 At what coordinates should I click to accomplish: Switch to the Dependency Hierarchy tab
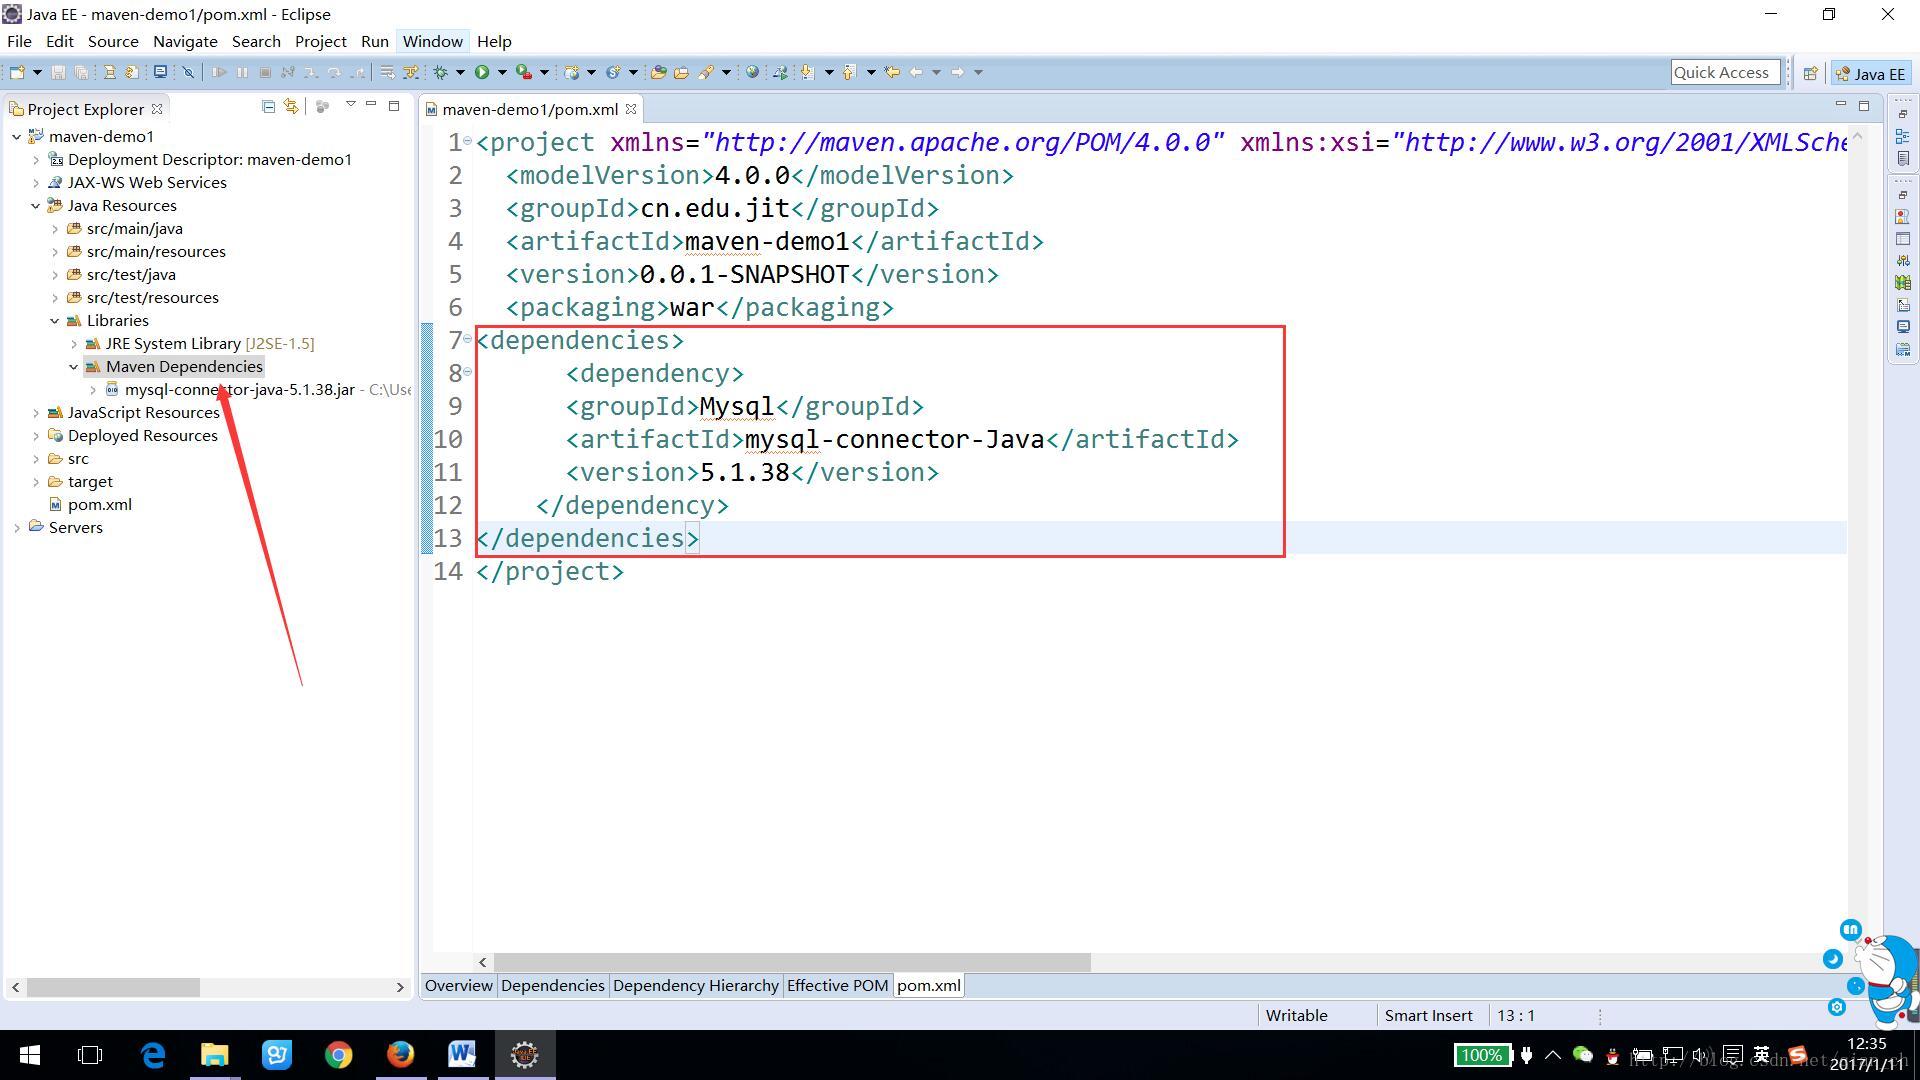695,985
